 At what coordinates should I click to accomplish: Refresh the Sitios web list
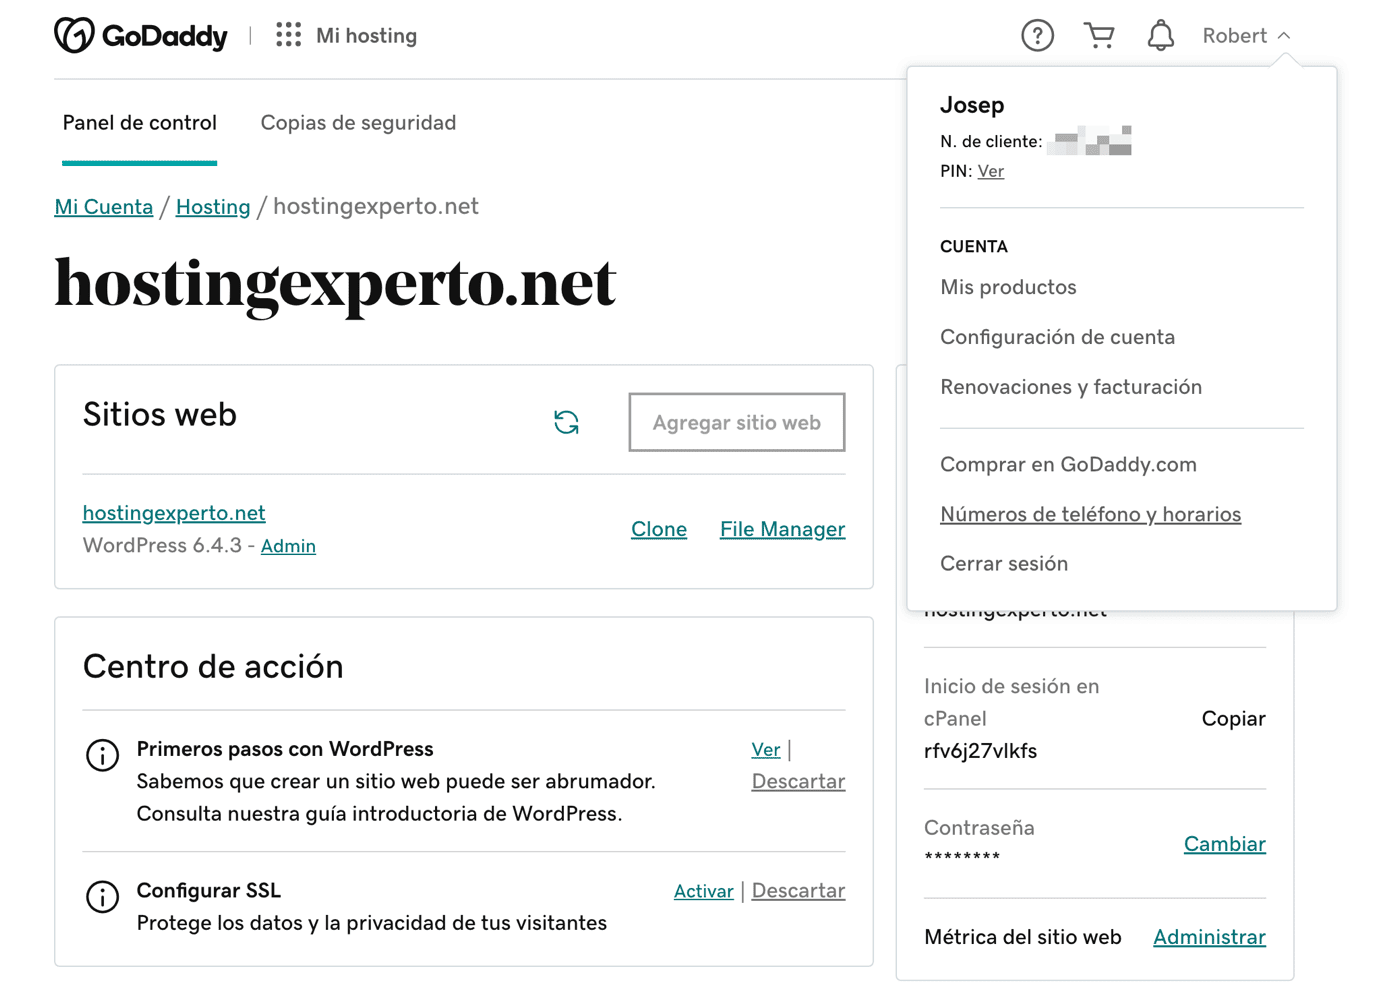[x=566, y=422]
